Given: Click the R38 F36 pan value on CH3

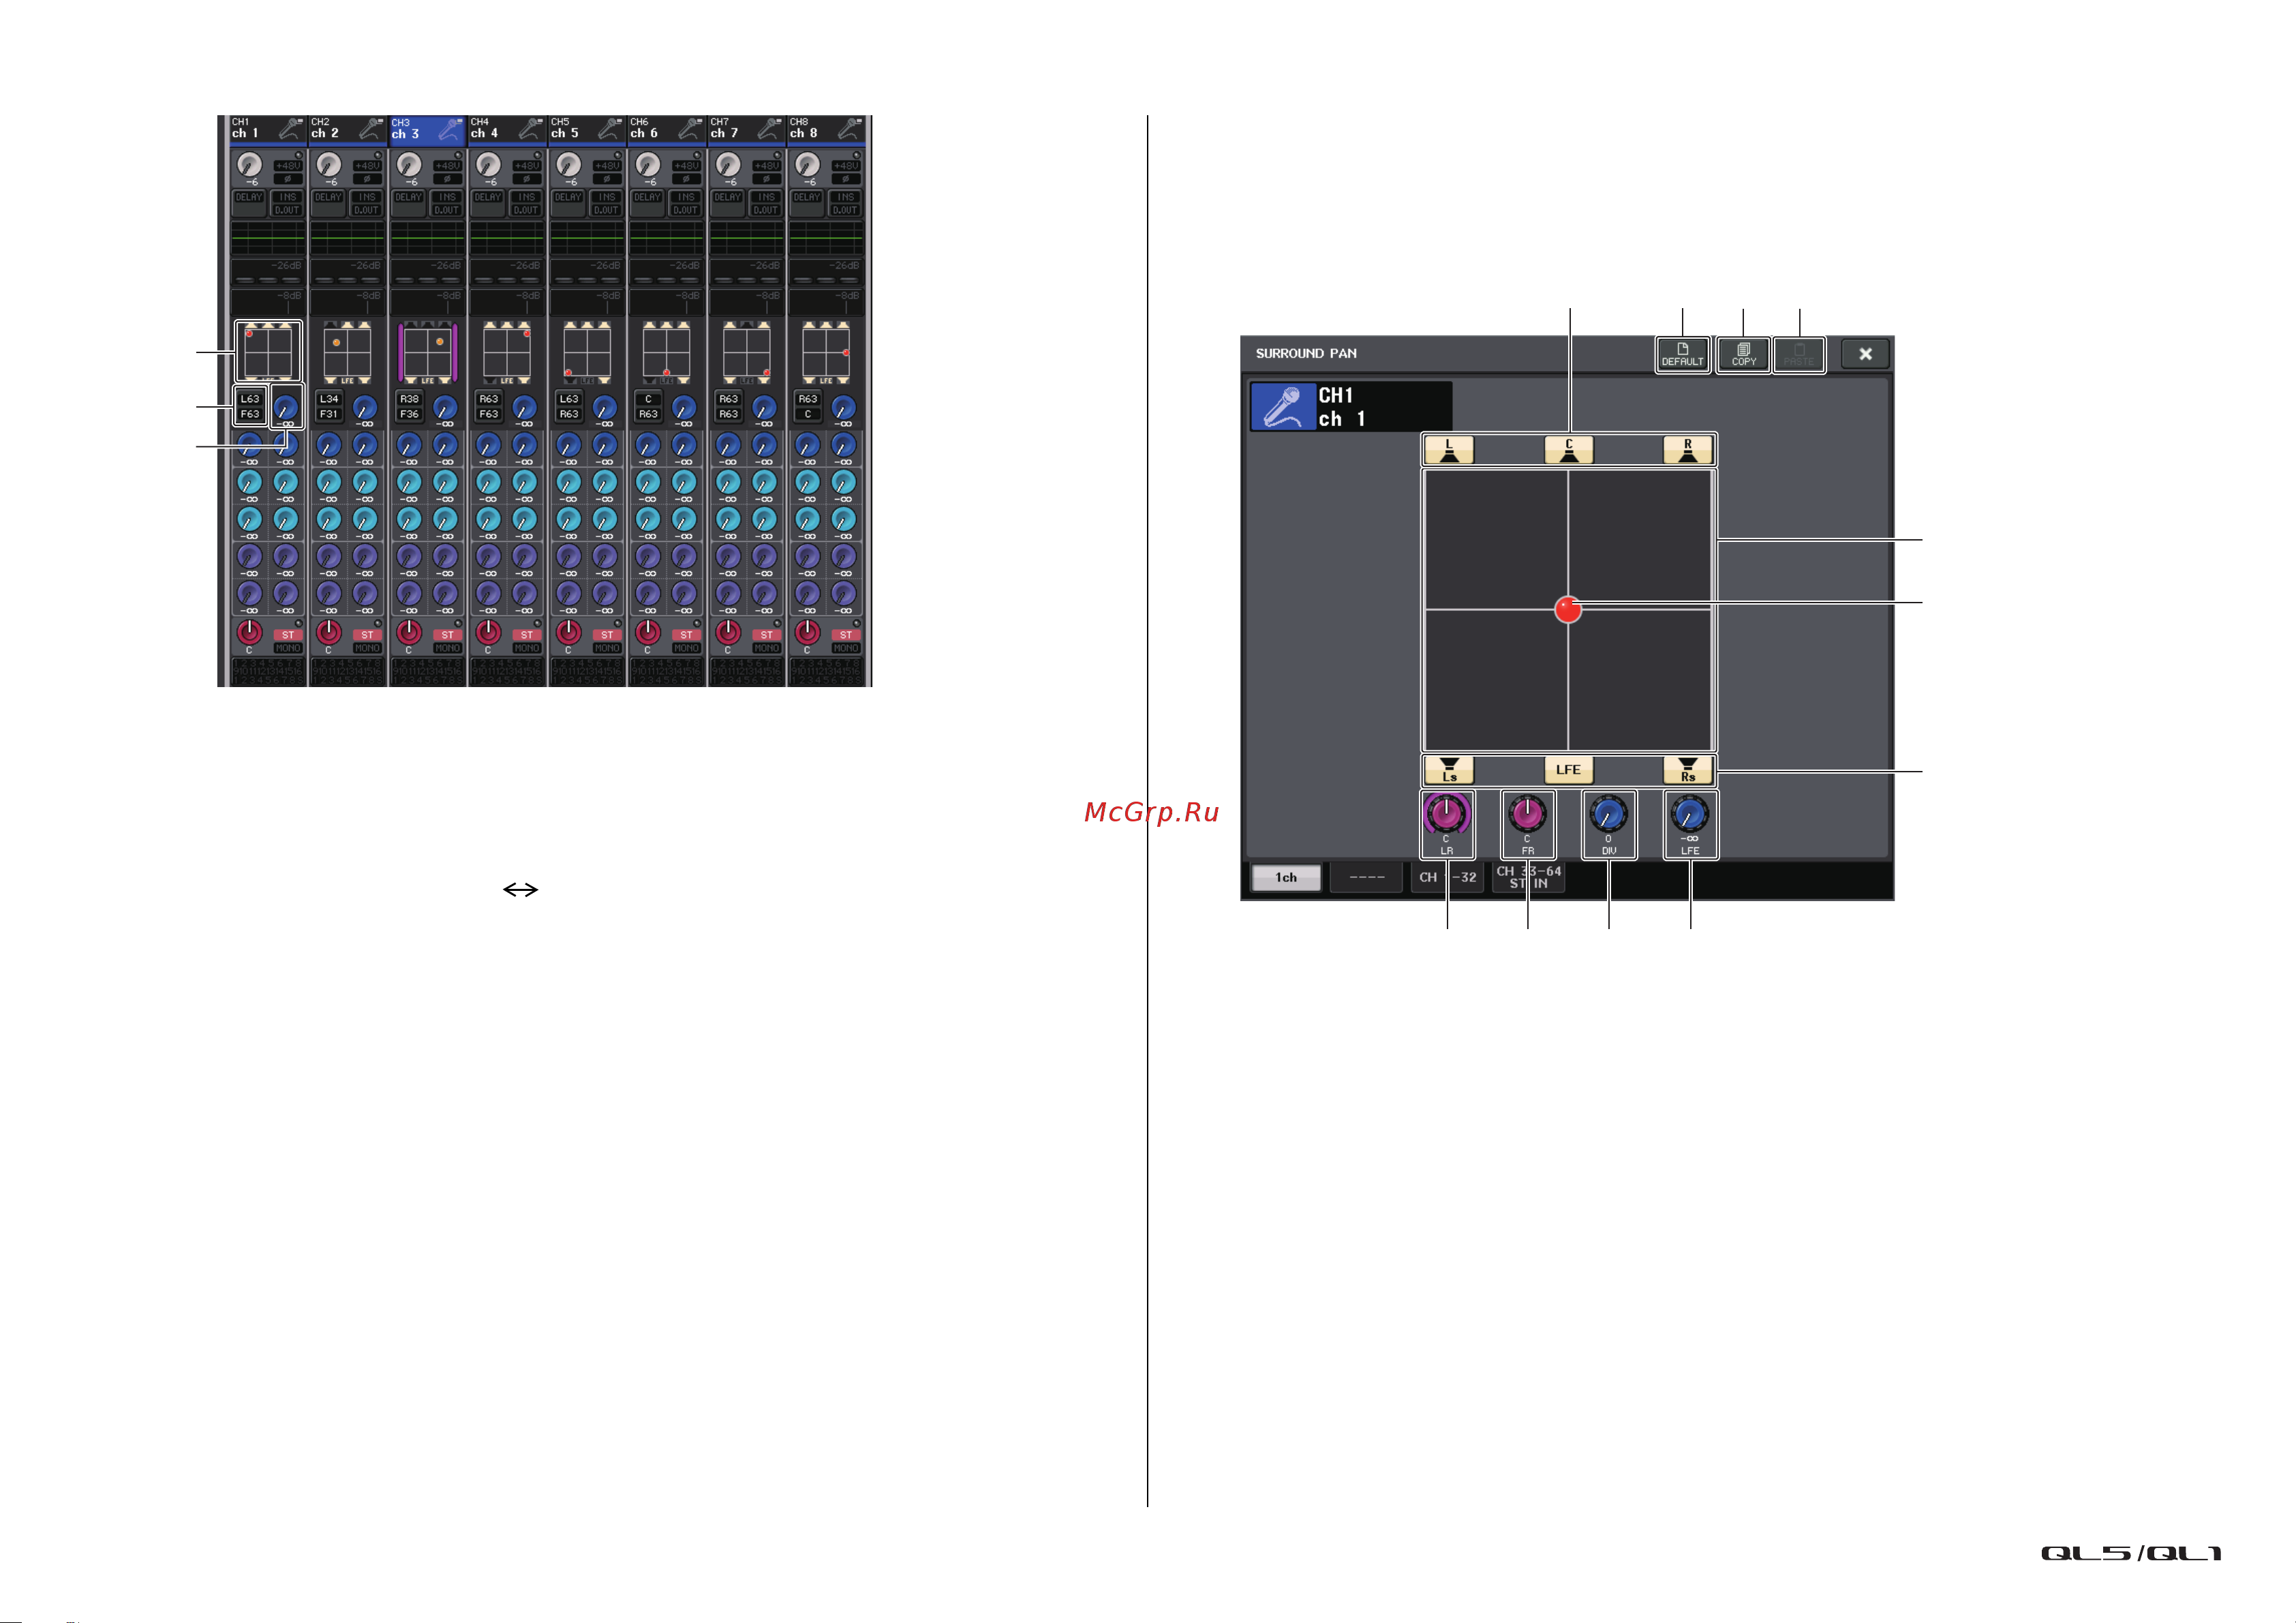Looking at the screenshot, I should click(409, 406).
